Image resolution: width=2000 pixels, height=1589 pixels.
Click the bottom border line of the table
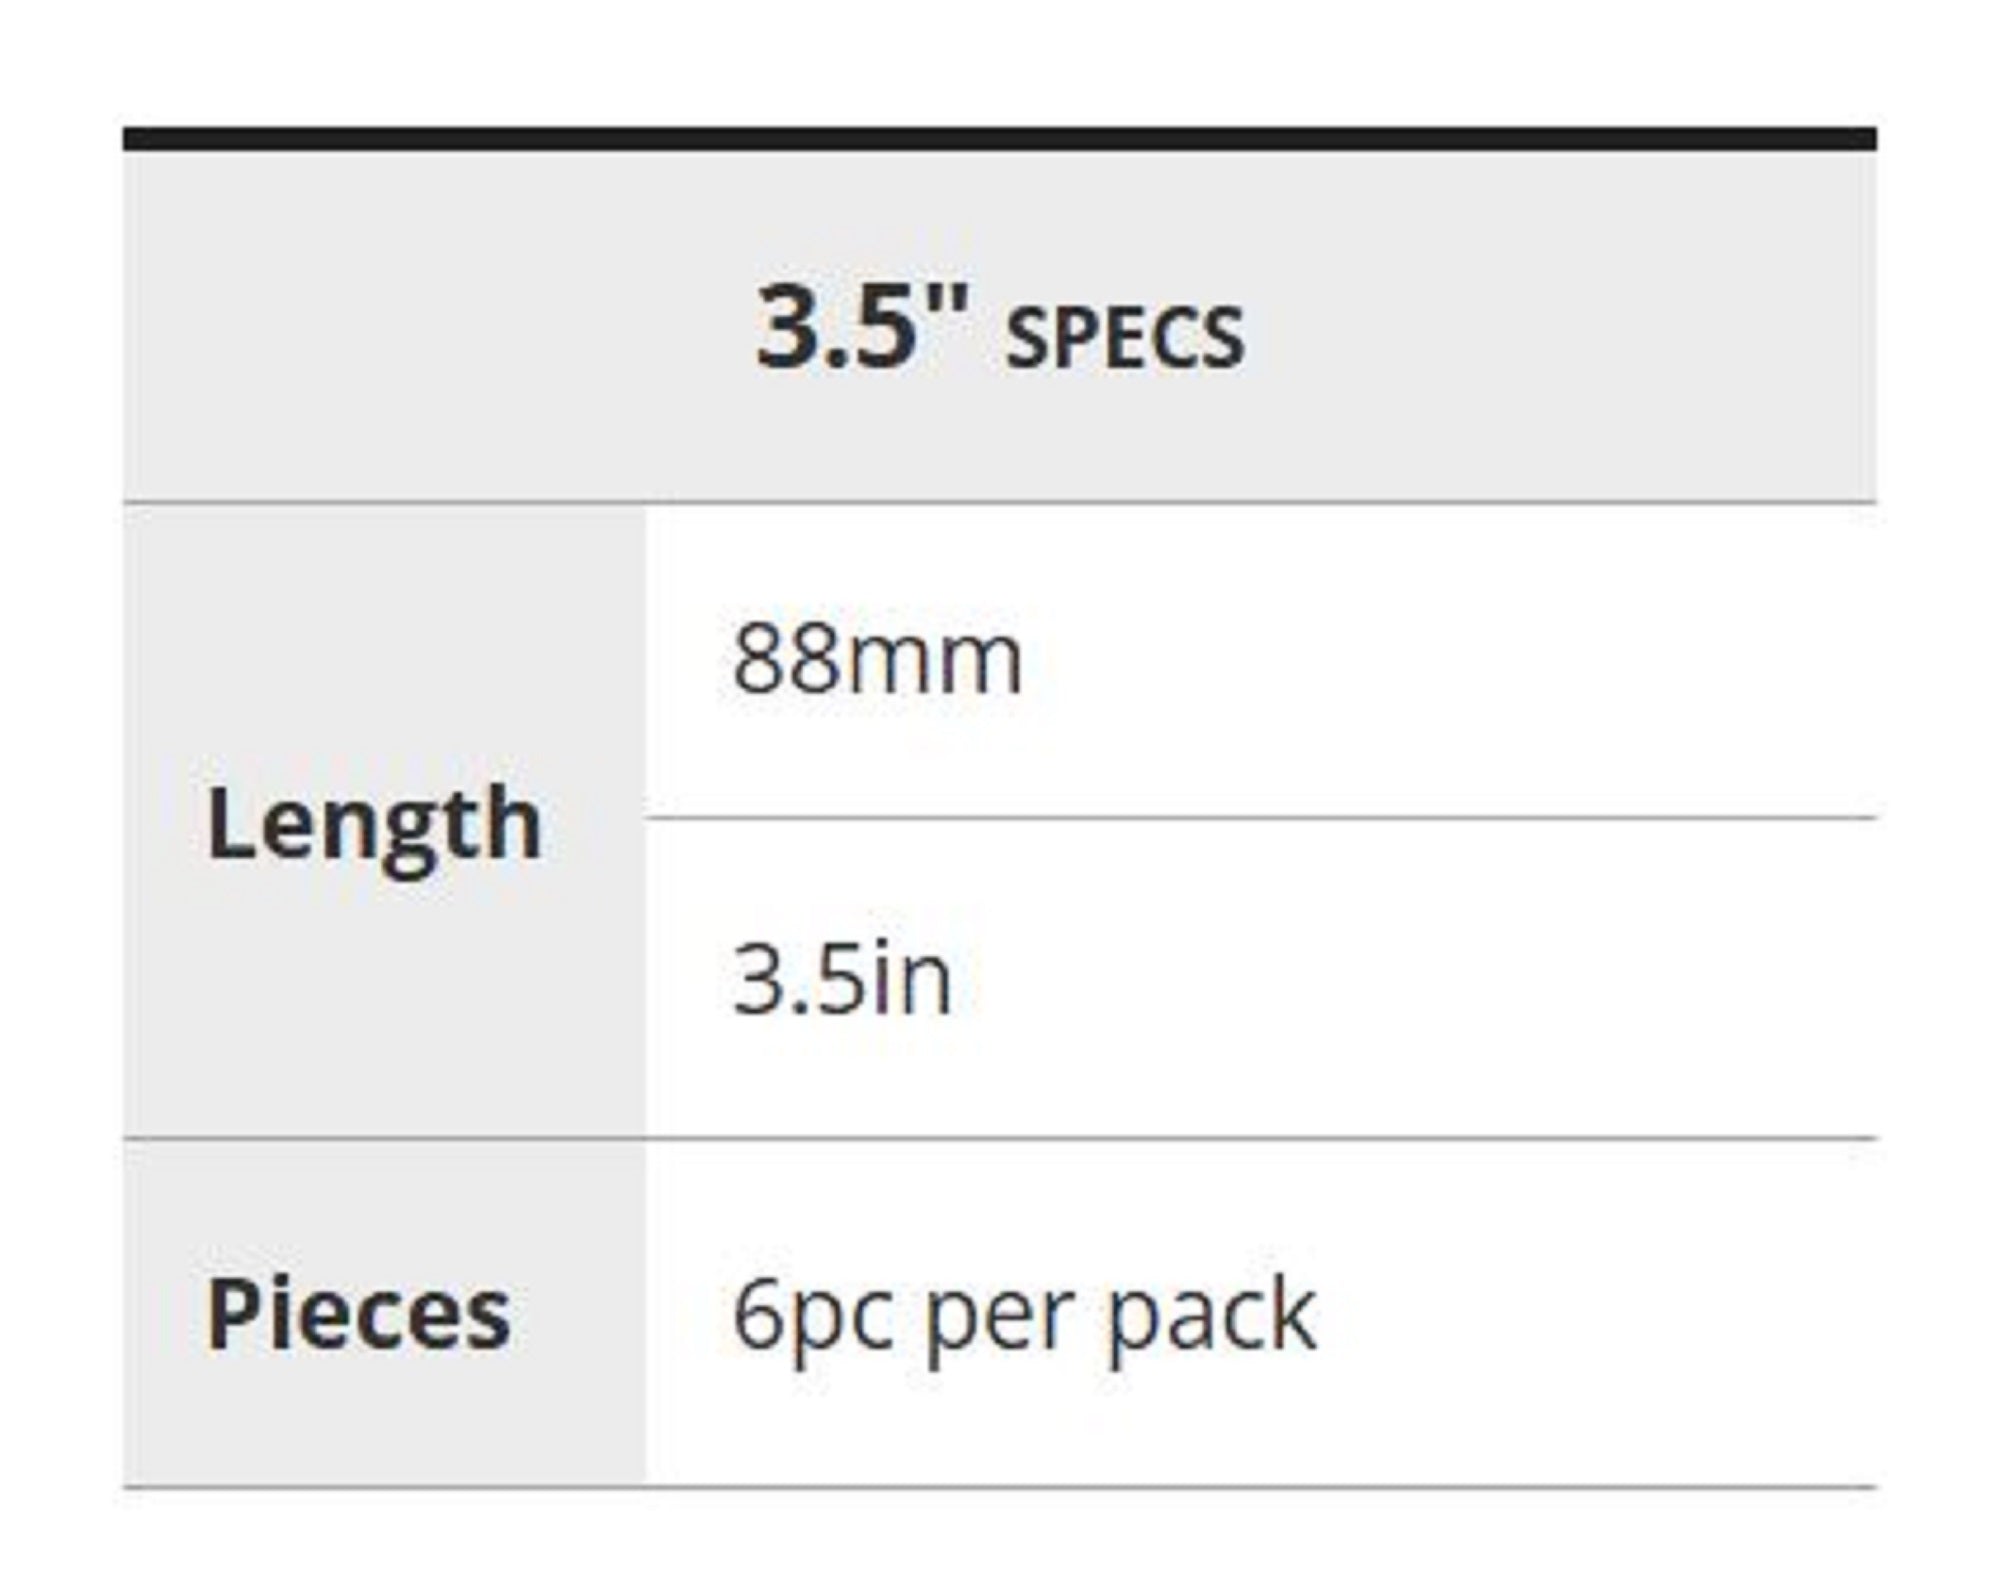point(1000,1487)
